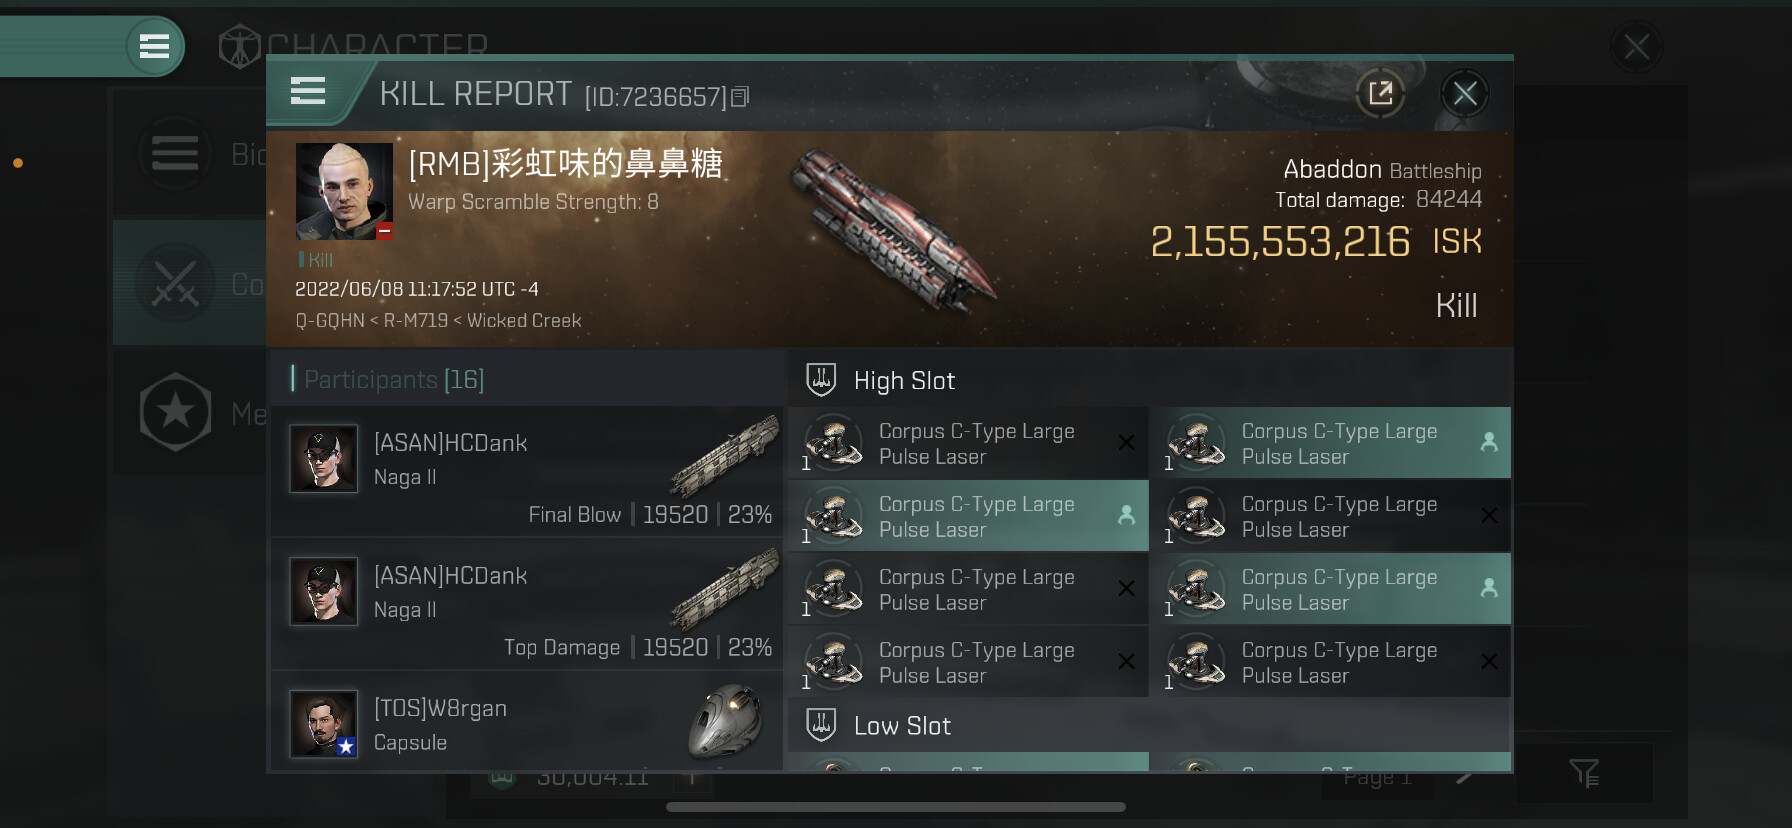Close the Kill Report window
The image size is (1792, 828).
tap(1465, 94)
